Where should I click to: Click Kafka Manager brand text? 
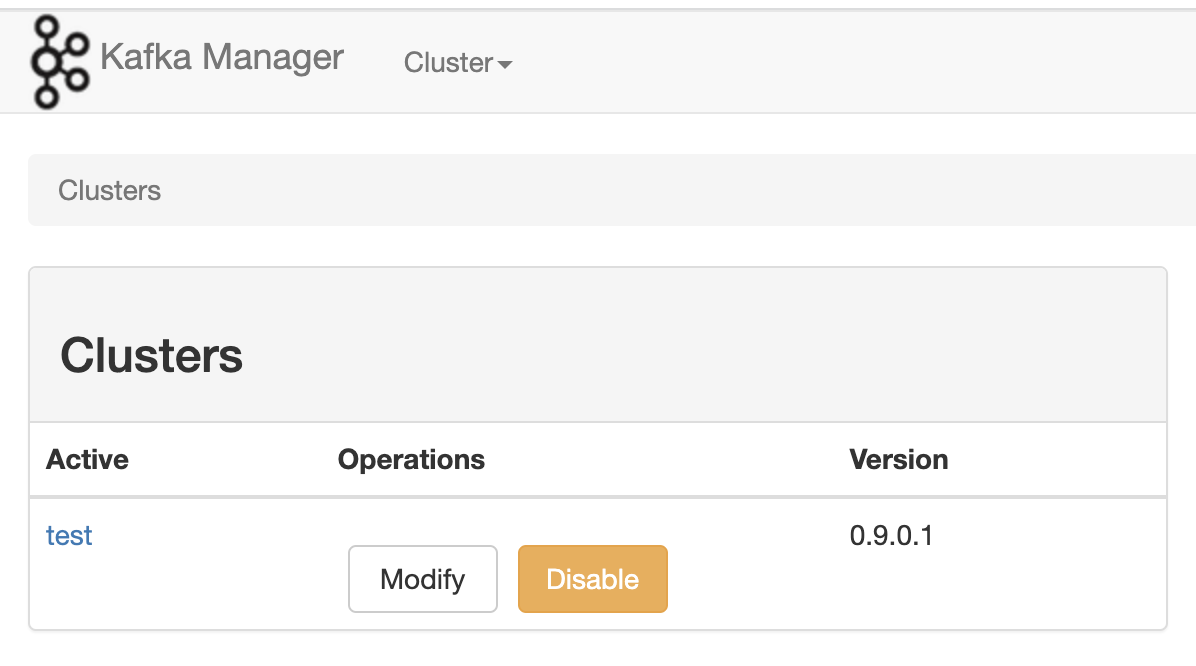(221, 57)
